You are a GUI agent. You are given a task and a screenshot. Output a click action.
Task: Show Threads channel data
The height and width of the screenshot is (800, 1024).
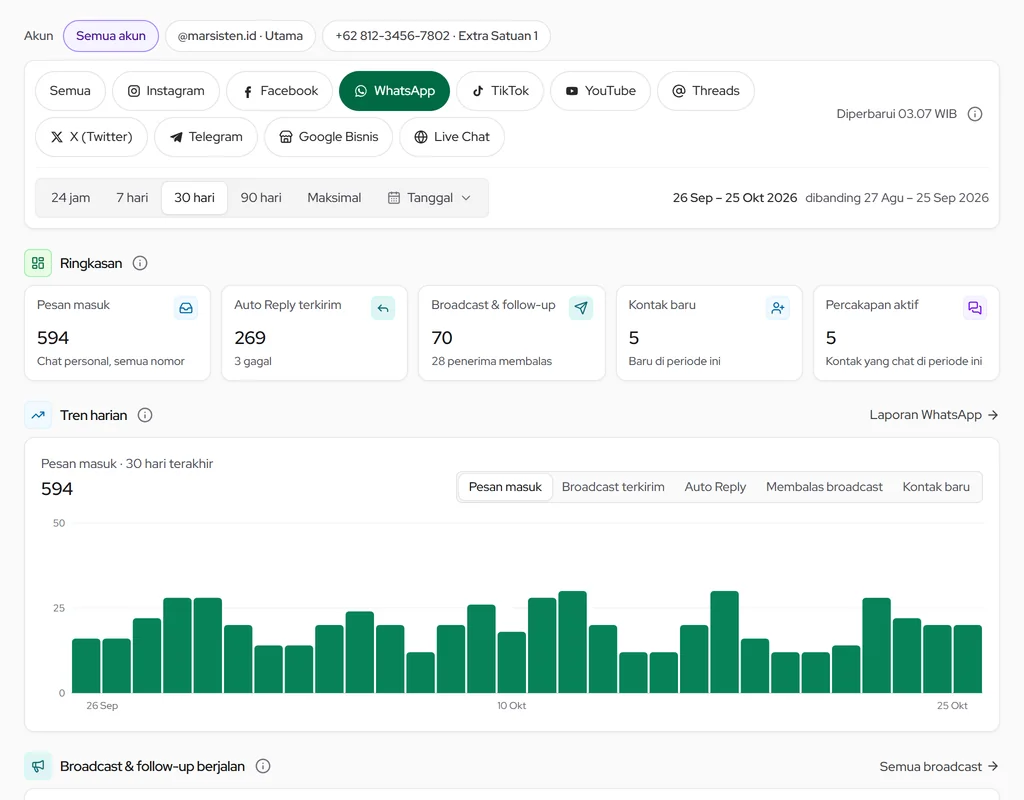click(x=706, y=91)
